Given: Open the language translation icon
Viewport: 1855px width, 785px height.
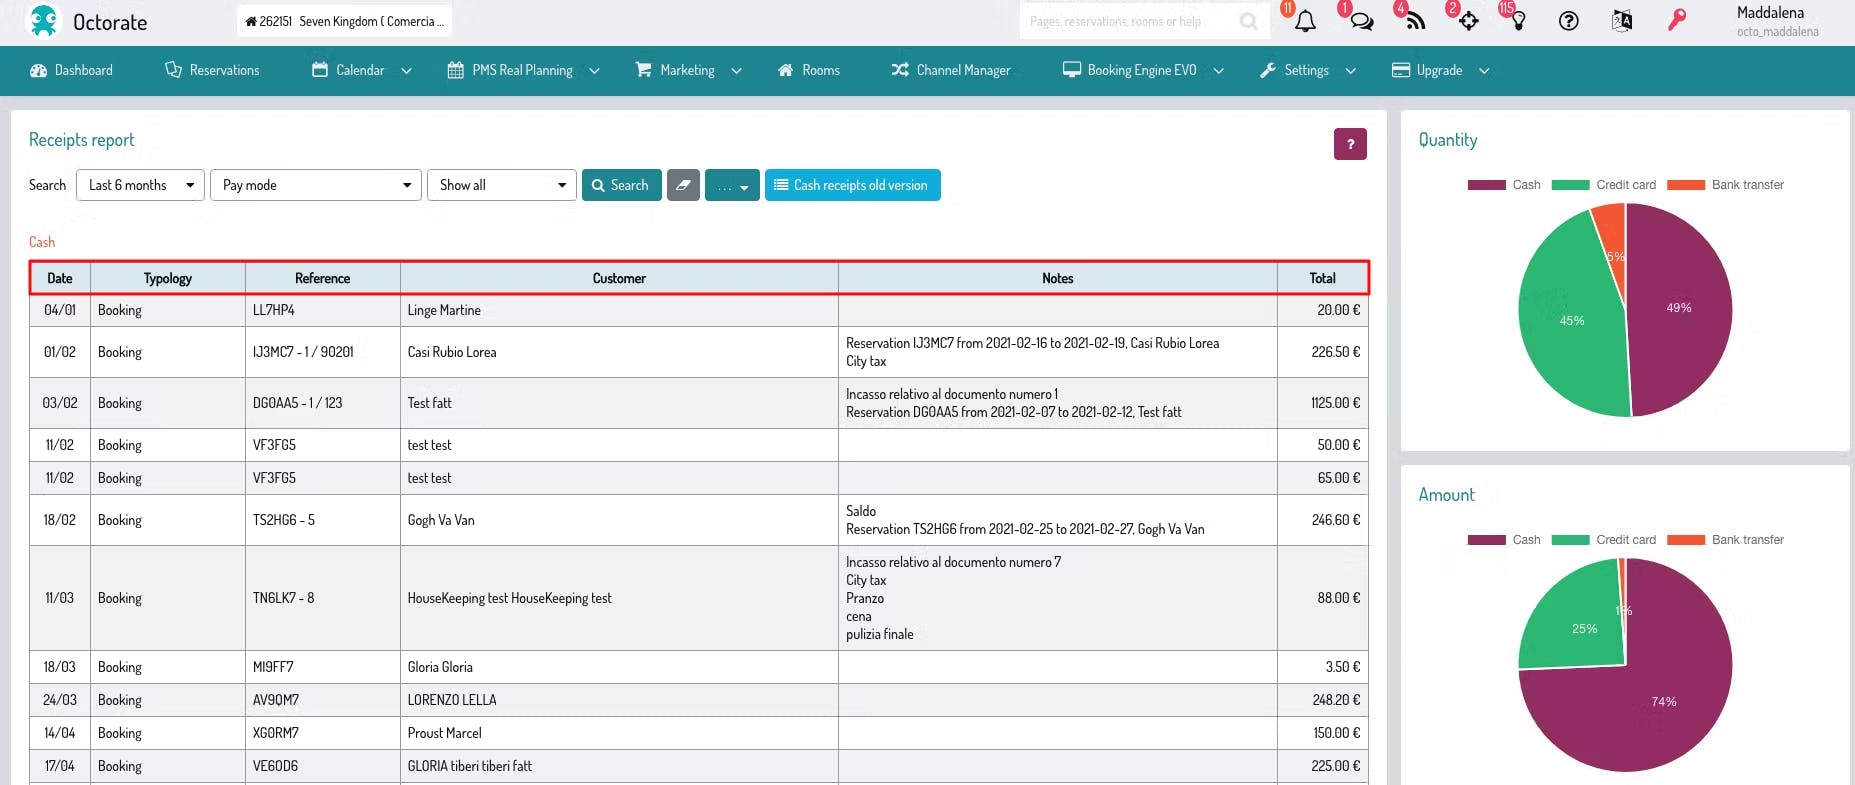Looking at the screenshot, I should (x=1622, y=21).
